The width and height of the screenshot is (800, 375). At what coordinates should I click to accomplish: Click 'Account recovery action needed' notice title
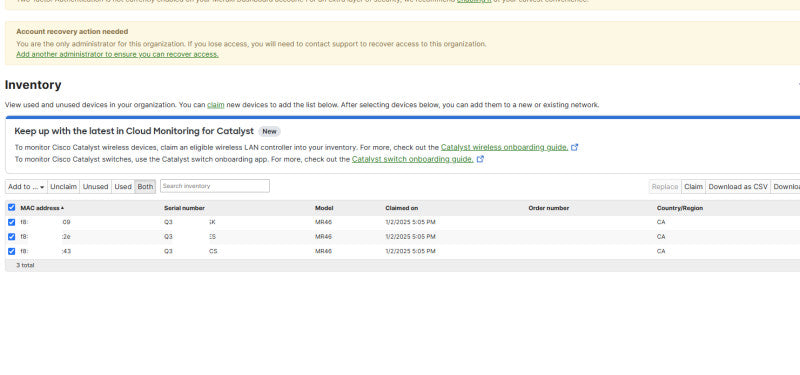coord(72,32)
